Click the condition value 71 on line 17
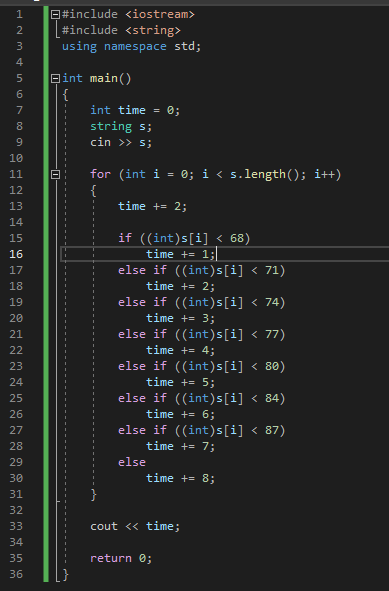The width and height of the screenshot is (389, 591). tap(272, 270)
